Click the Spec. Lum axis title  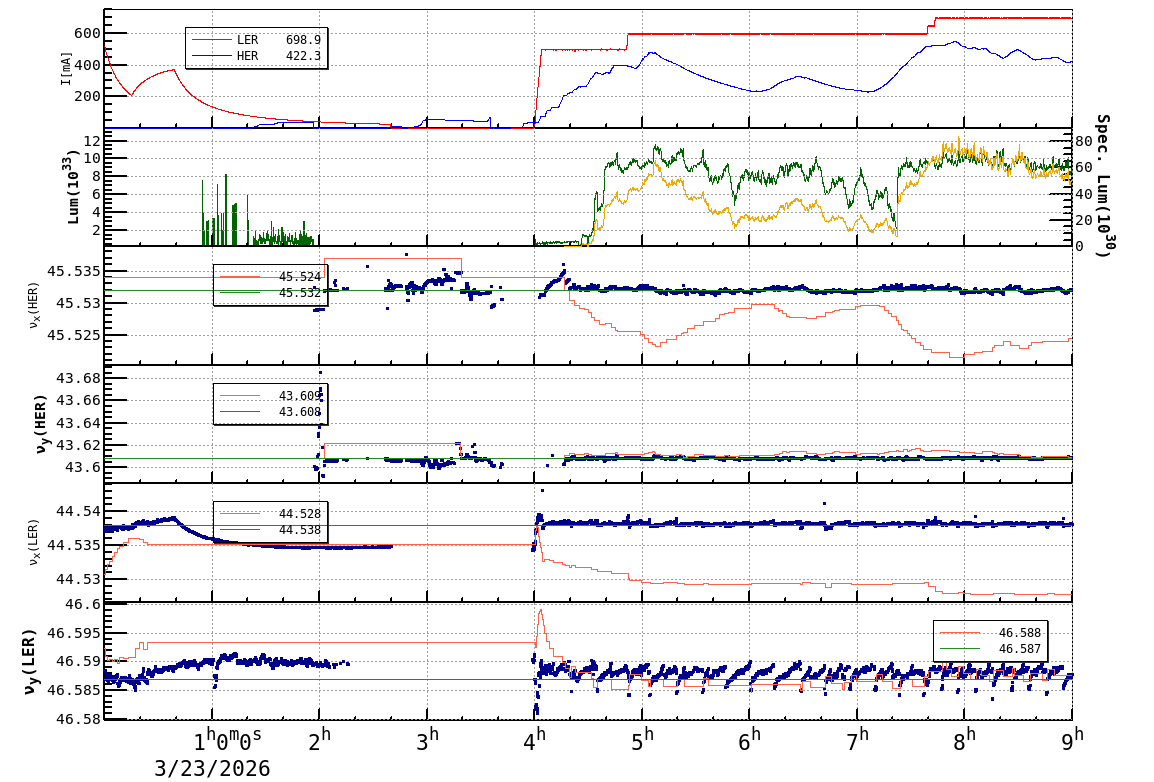(x=1103, y=187)
